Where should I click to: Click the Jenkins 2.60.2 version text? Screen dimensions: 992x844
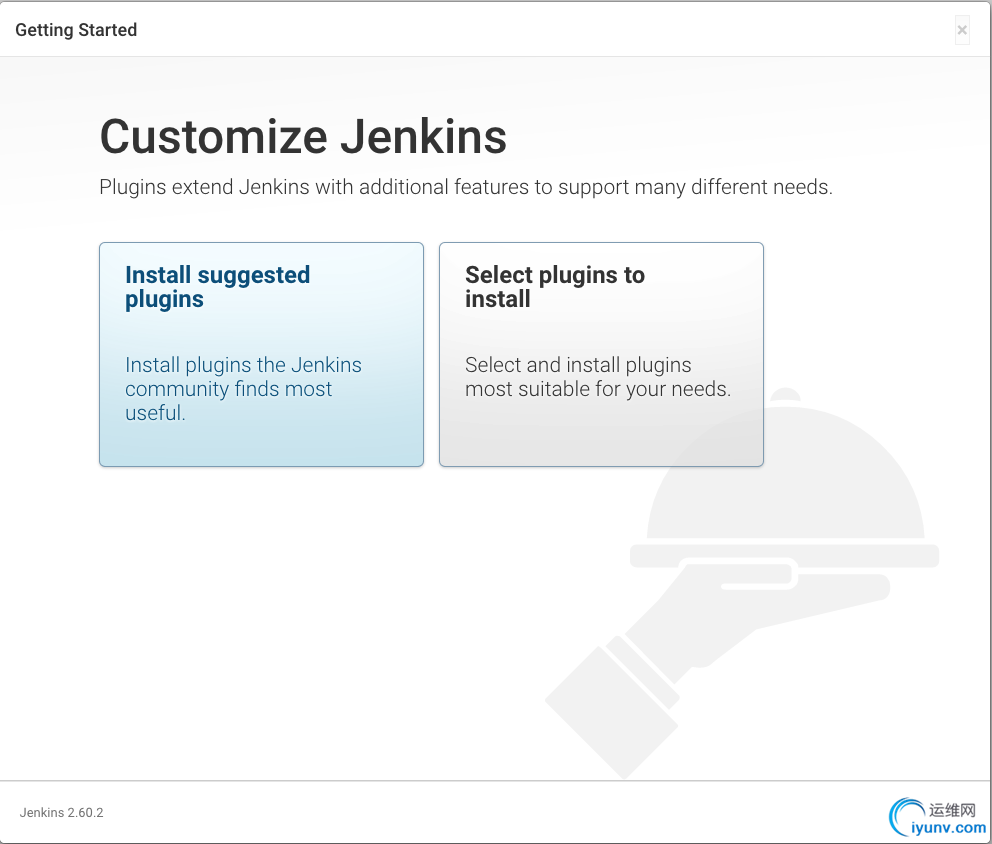click(x=61, y=812)
